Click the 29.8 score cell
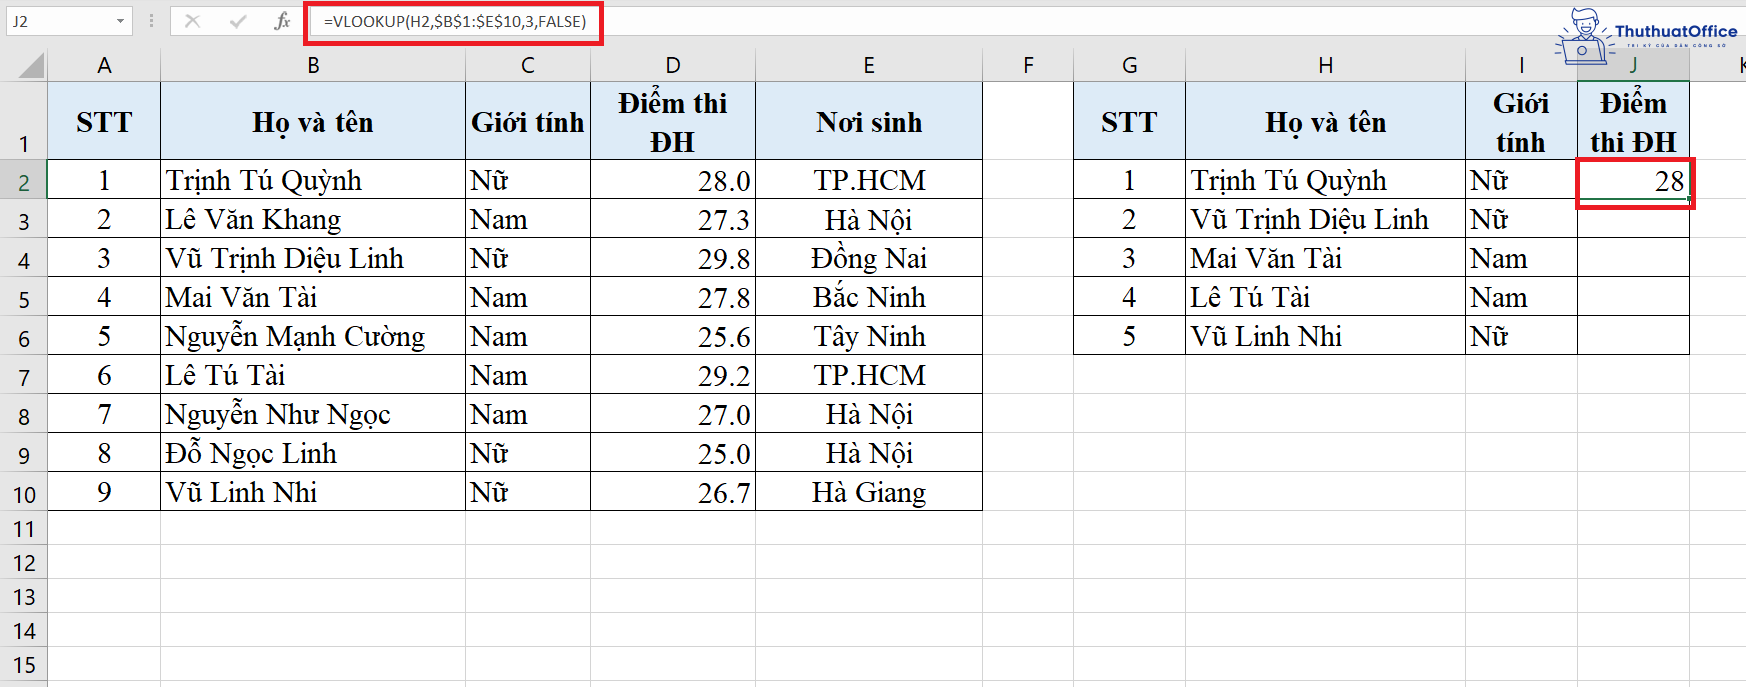 pos(673,259)
